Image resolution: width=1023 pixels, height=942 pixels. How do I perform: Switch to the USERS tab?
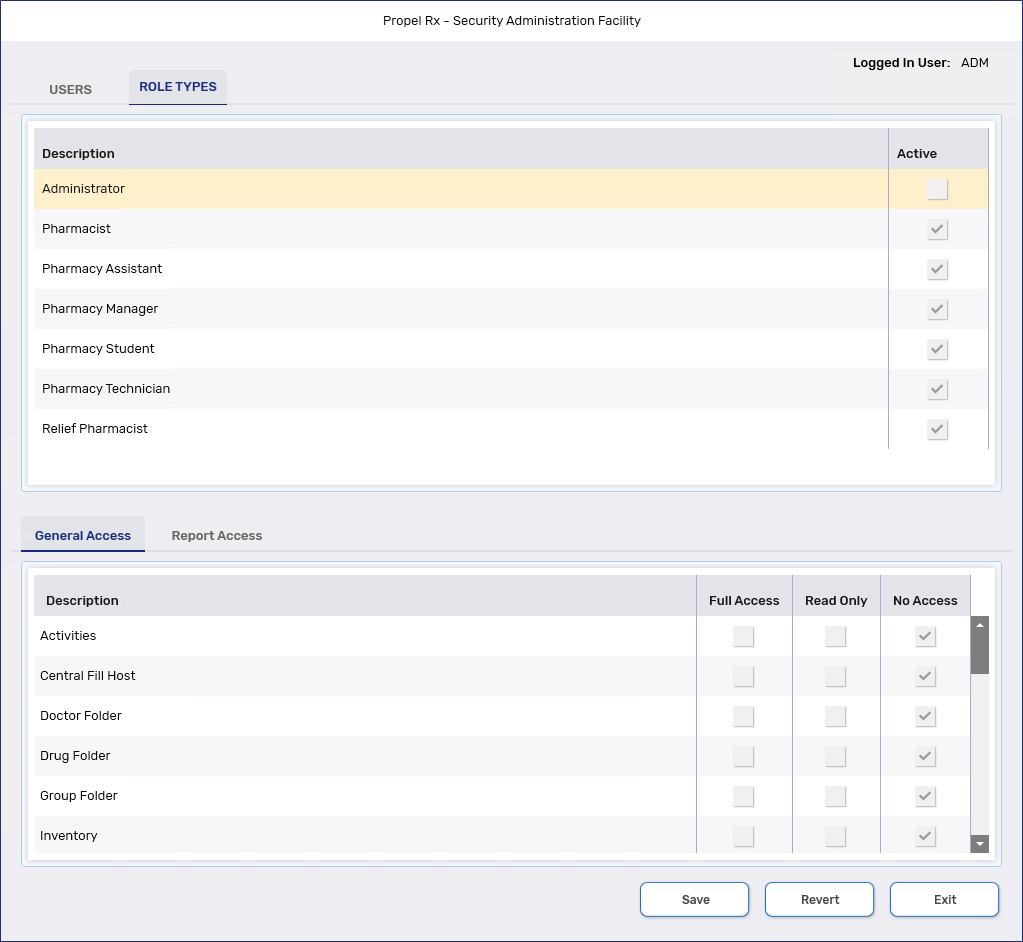tap(70, 89)
